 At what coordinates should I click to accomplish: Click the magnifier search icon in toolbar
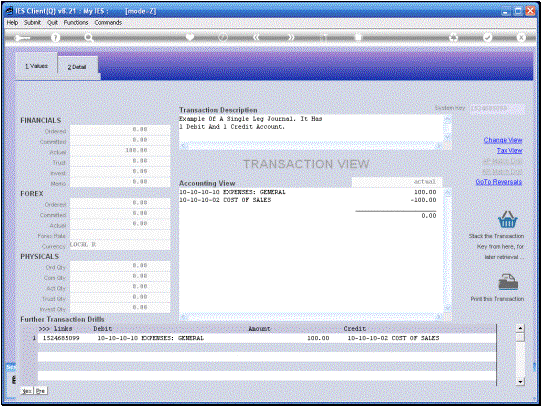(89, 38)
